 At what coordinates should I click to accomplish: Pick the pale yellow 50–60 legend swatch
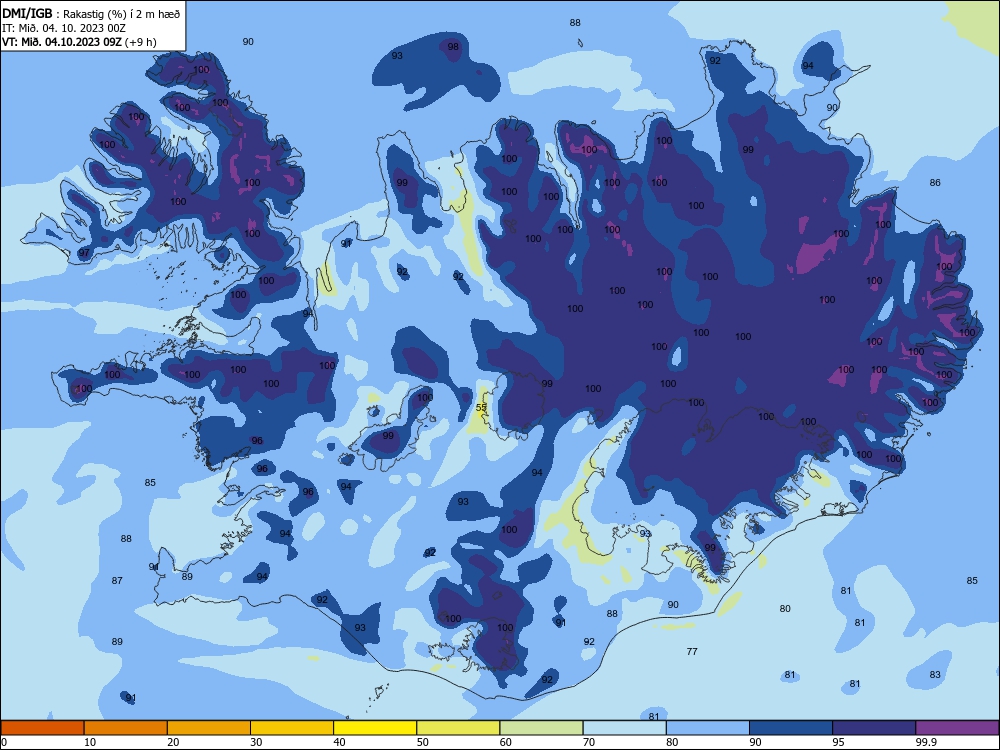click(x=458, y=728)
